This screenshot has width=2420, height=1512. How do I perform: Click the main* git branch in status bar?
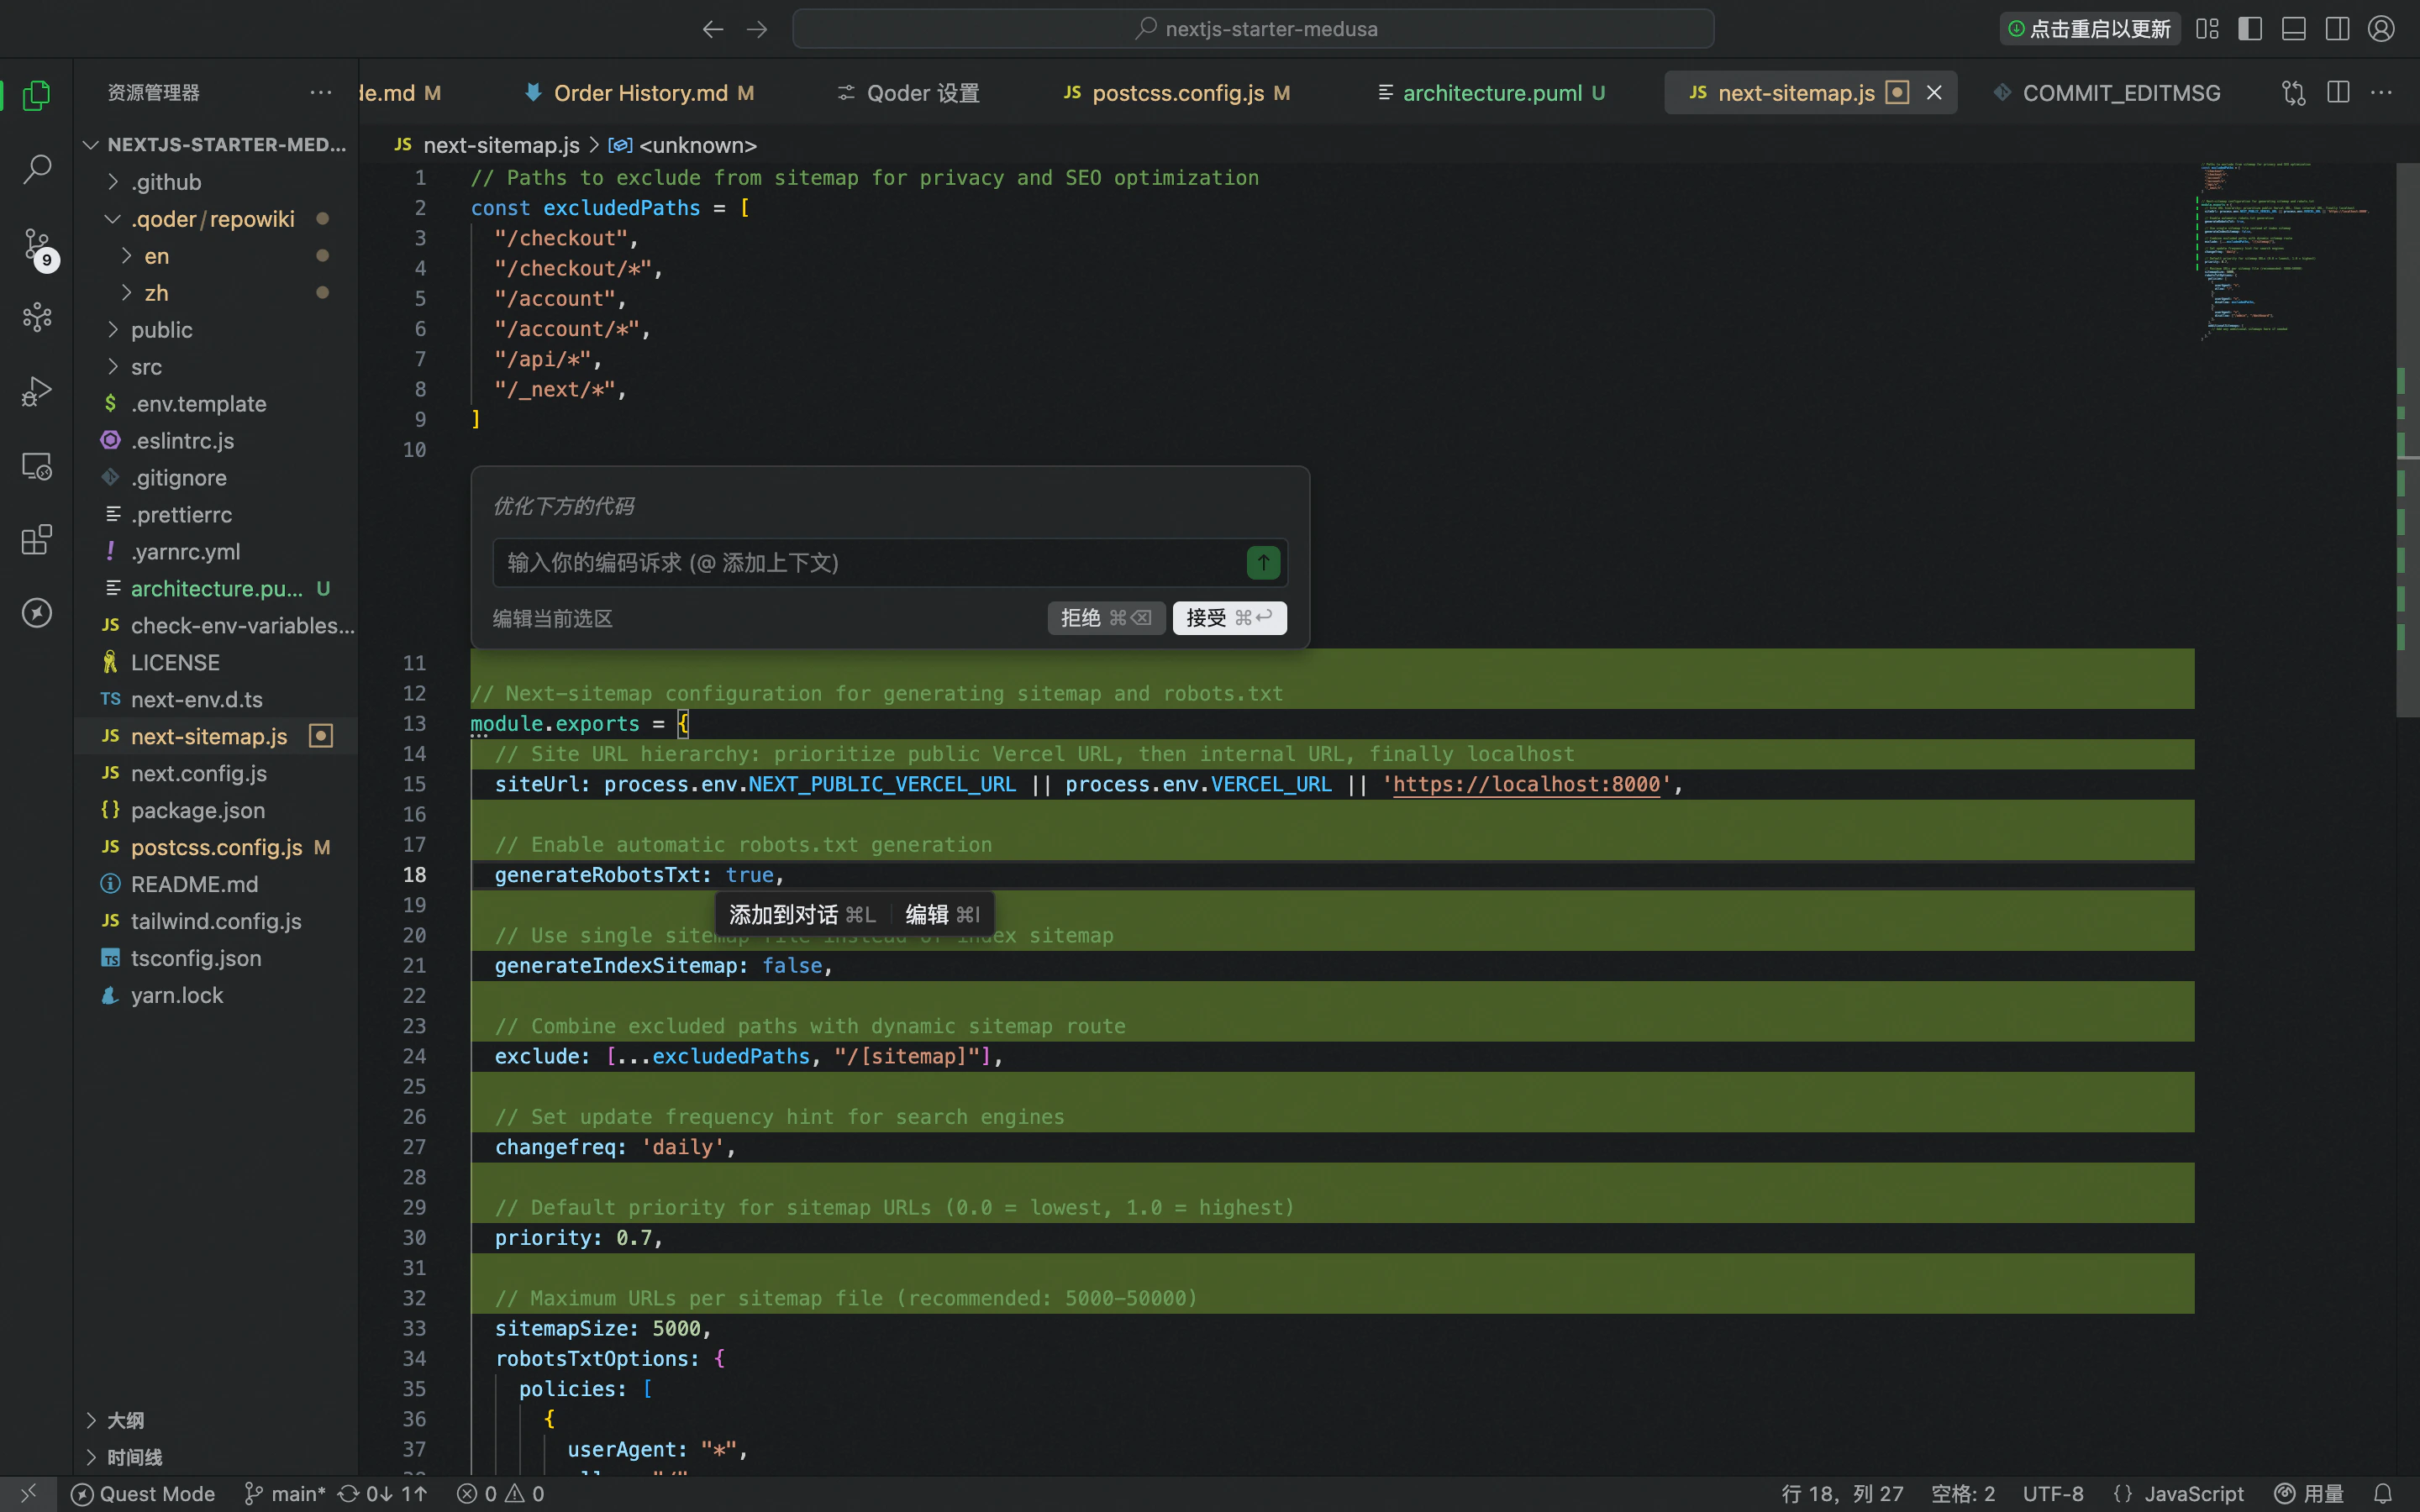pyautogui.click(x=285, y=1494)
